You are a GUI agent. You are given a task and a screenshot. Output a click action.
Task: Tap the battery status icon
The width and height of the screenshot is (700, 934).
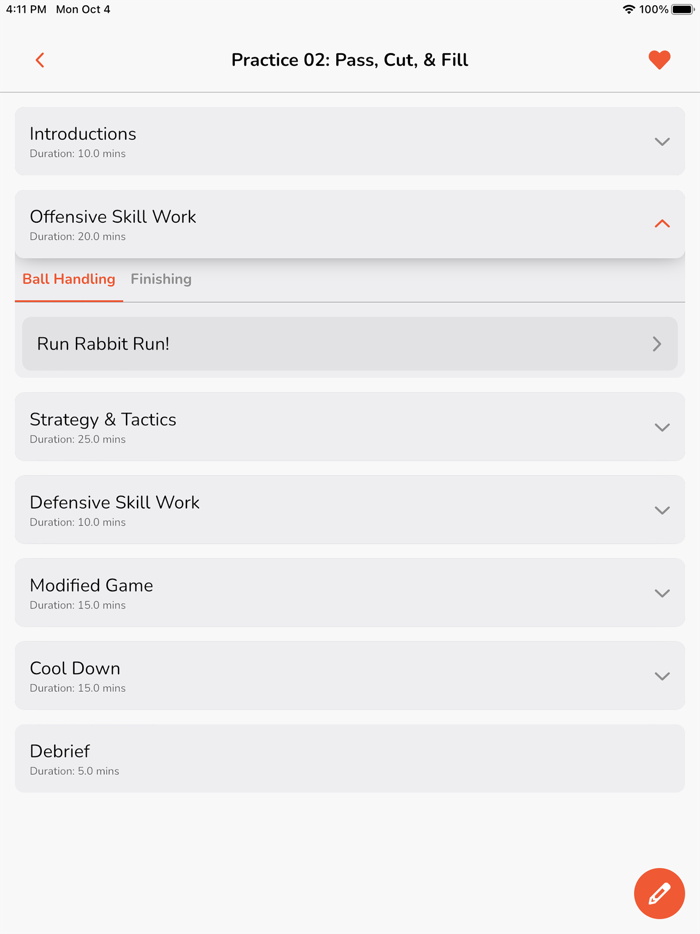coord(682,9)
